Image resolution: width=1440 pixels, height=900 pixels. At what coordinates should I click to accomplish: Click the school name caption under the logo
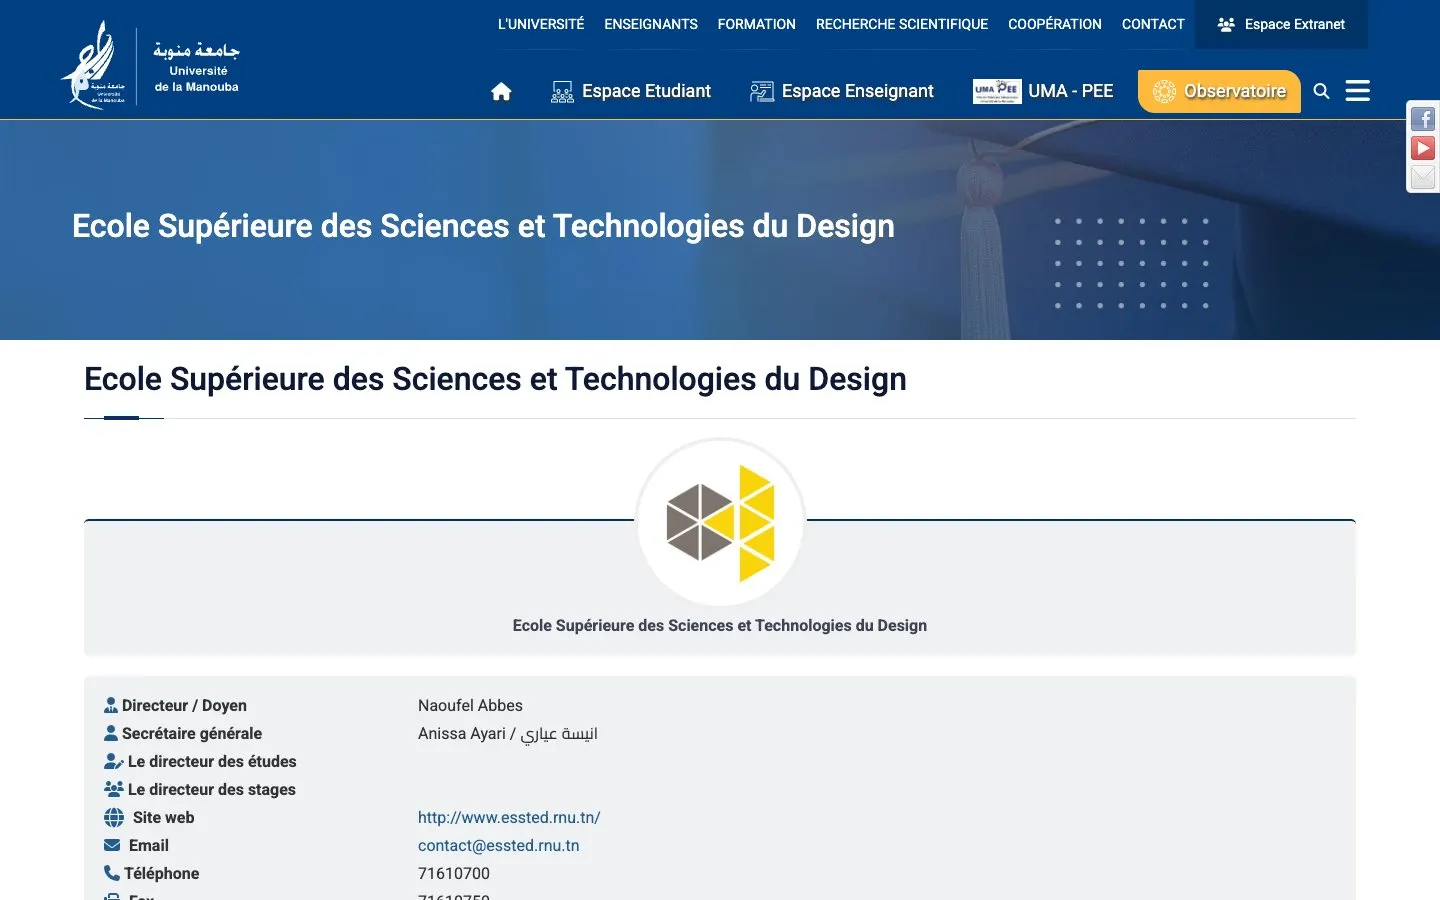[720, 625]
